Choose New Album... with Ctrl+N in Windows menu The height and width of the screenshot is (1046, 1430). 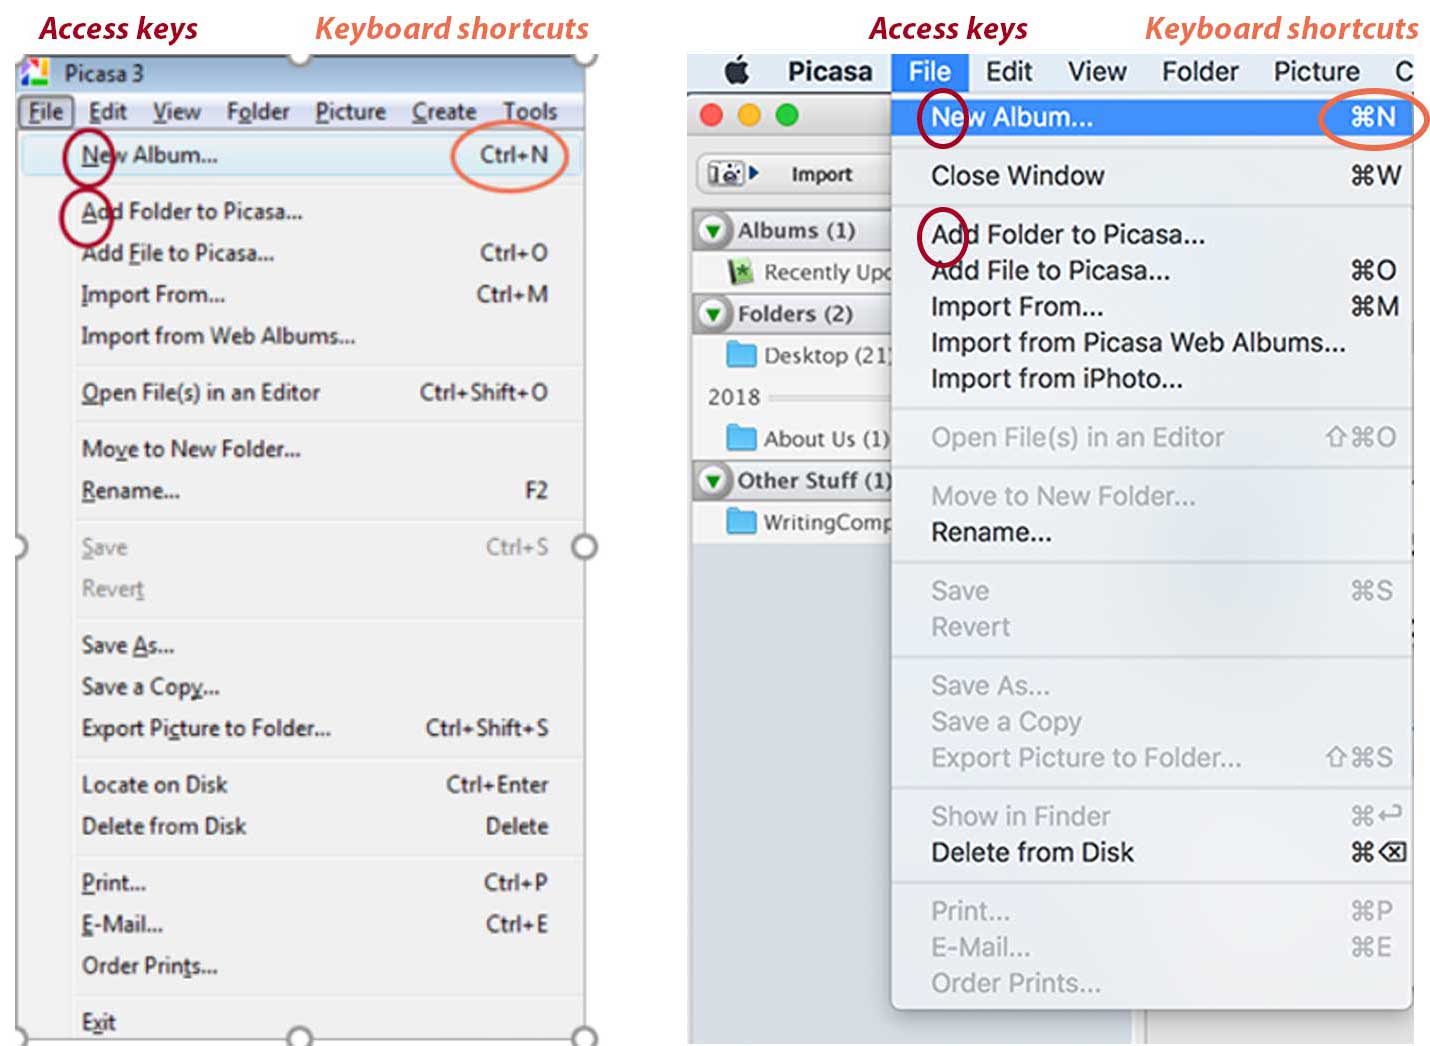(x=302, y=155)
